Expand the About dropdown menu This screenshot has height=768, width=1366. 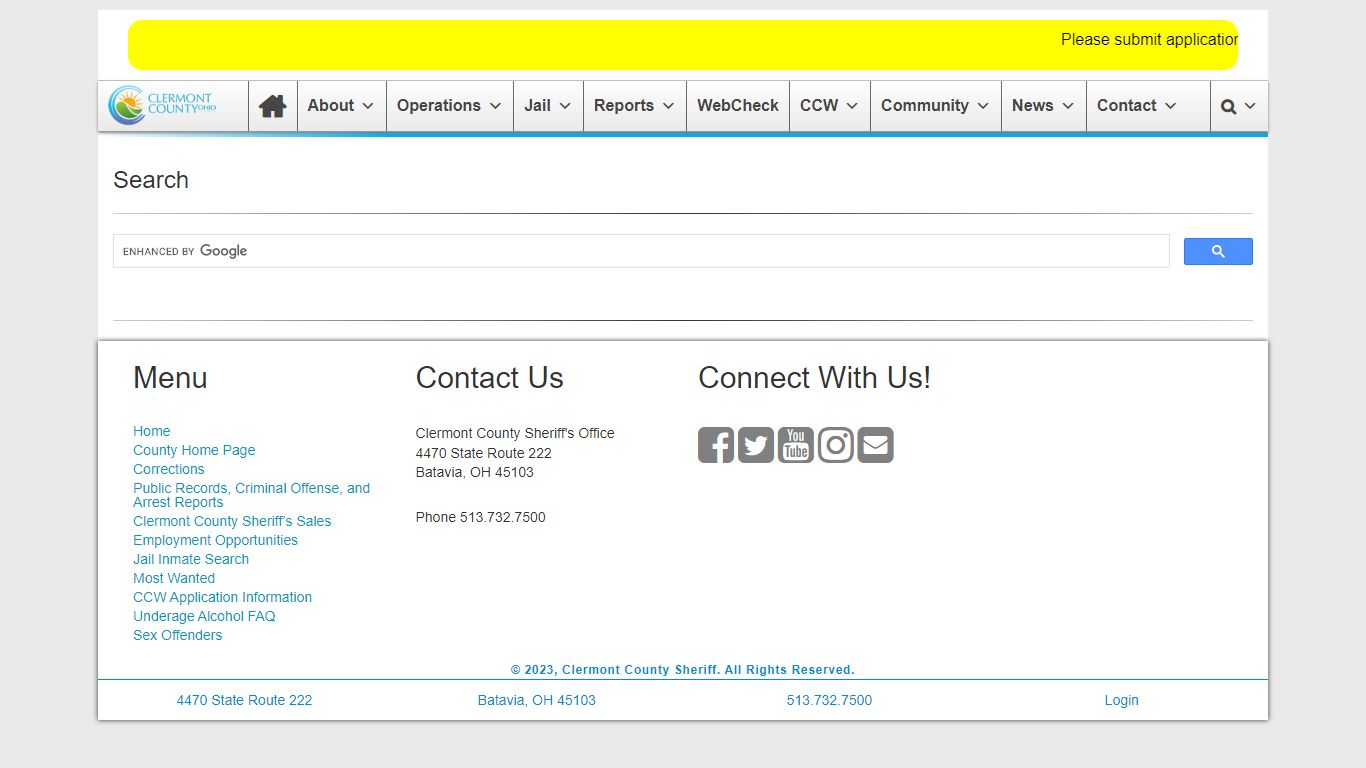pos(341,106)
